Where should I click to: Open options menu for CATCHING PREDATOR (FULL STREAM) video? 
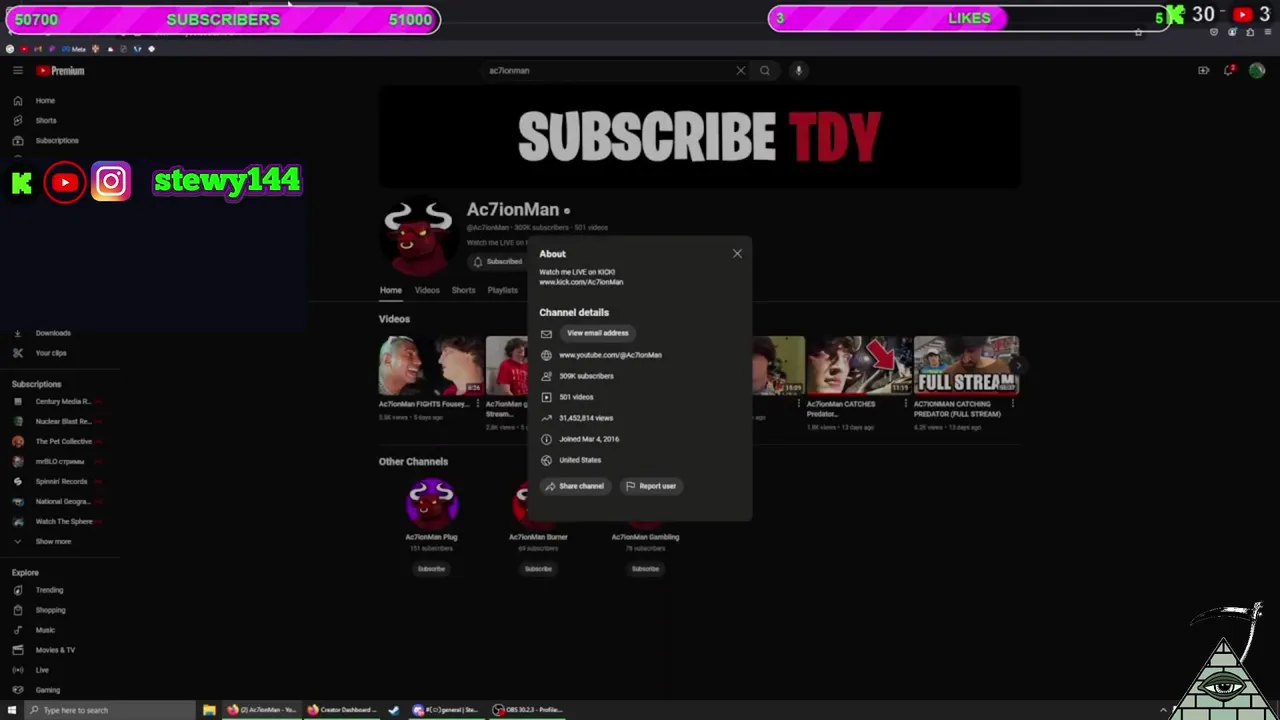click(x=1013, y=405)
